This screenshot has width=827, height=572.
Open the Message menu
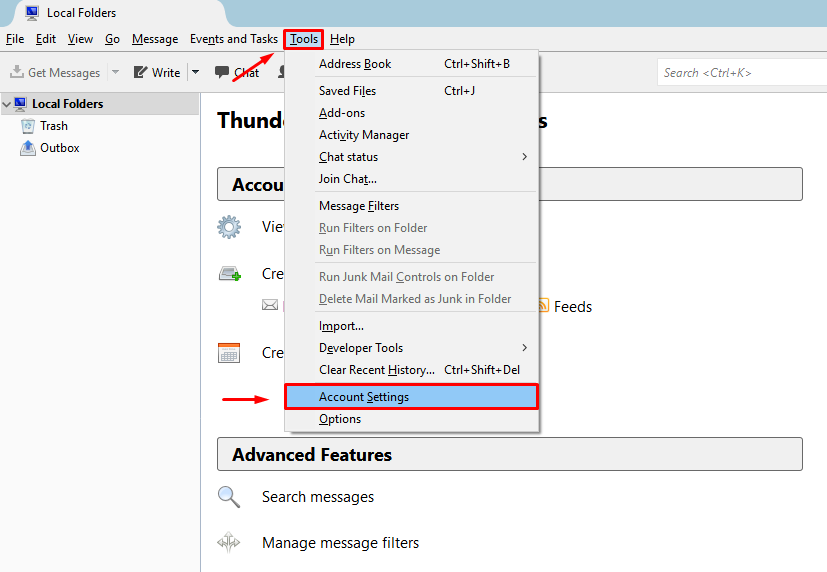coord(155,39)
